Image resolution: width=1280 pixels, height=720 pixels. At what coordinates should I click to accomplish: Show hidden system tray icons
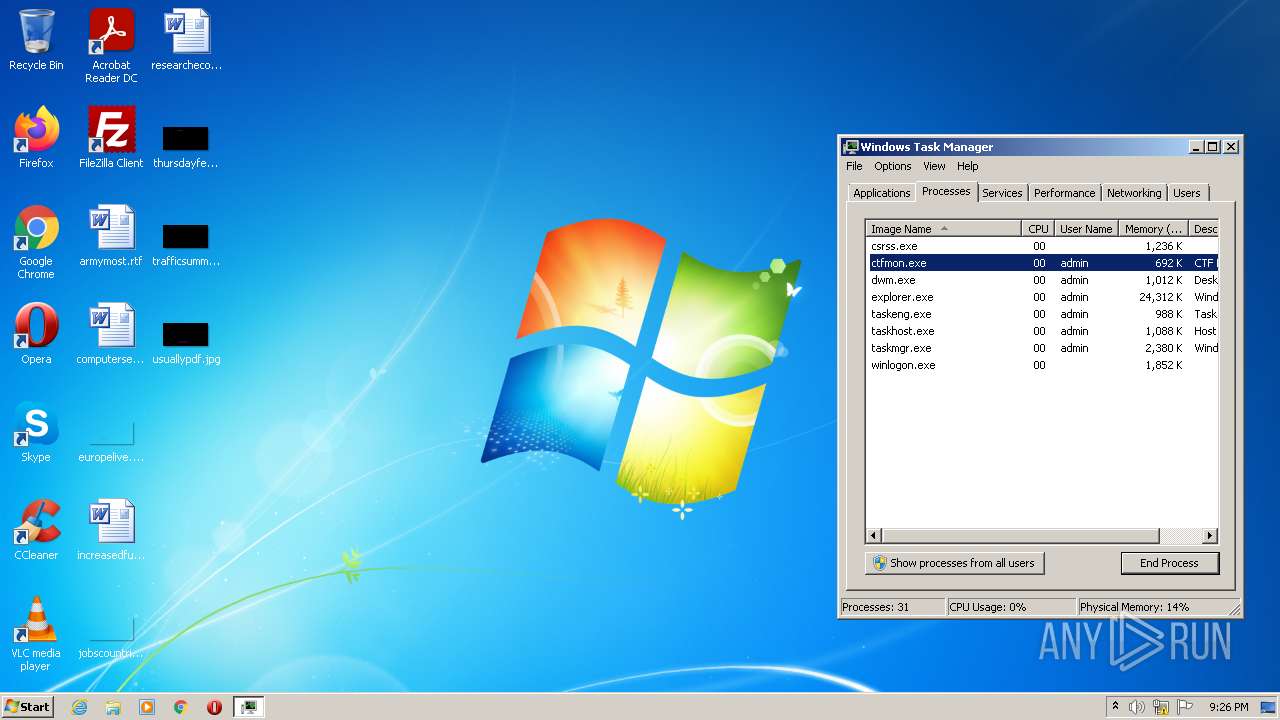coord(1115,706)
